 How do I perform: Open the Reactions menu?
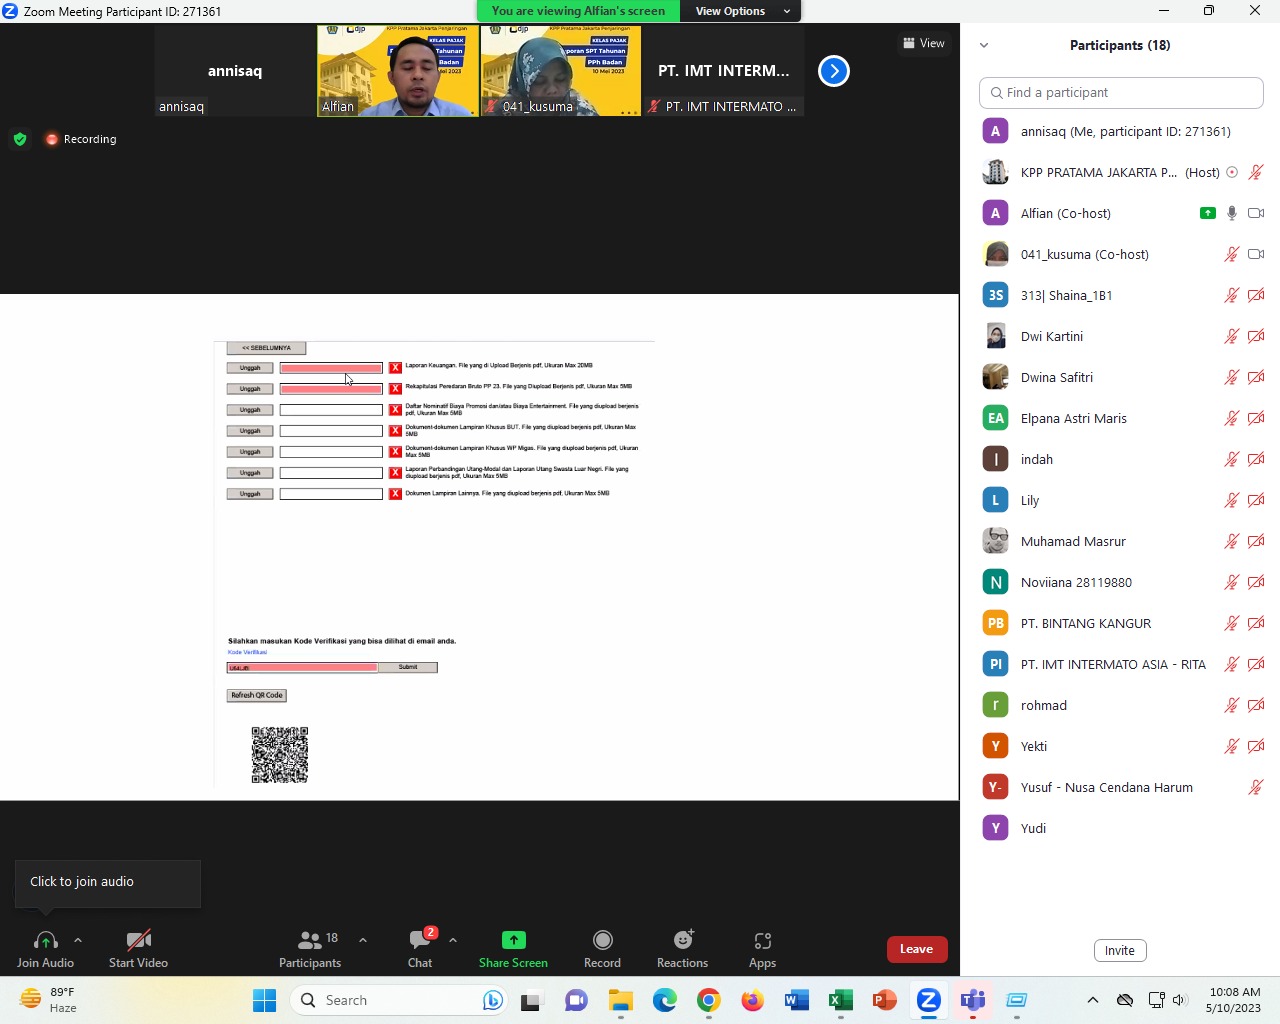pyautogui.click(x=682, y=941)
